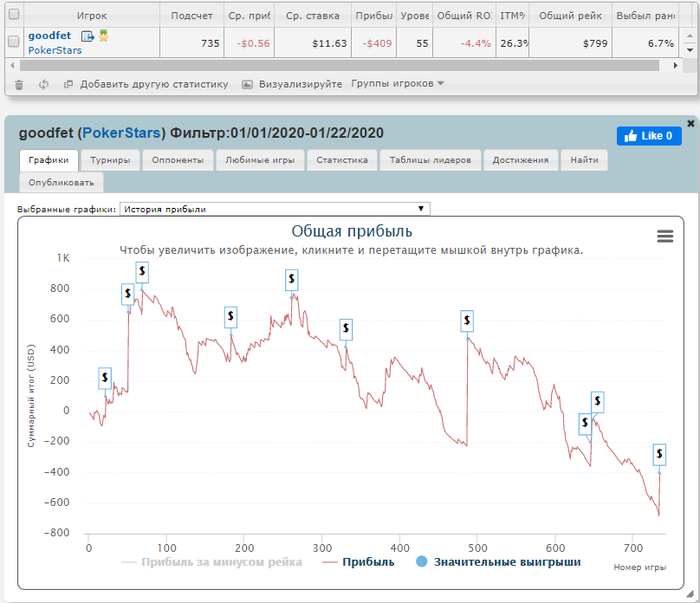
Task: Click Добавить другую статистику link
Action: coord(154,84)
